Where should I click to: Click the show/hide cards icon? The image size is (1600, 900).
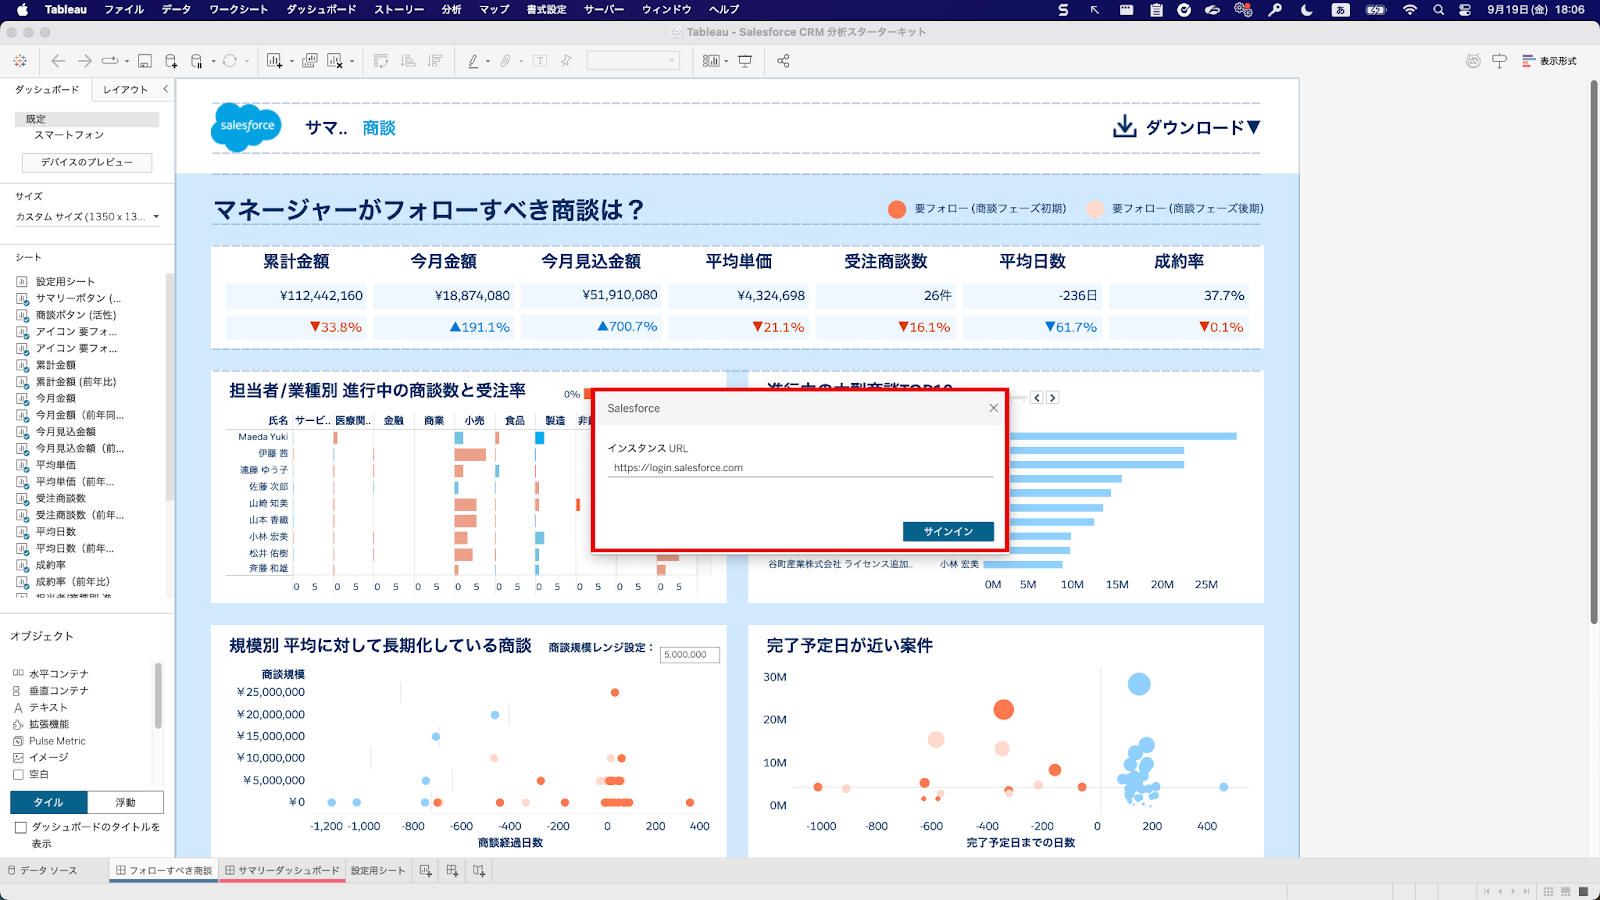click(710, 61)
